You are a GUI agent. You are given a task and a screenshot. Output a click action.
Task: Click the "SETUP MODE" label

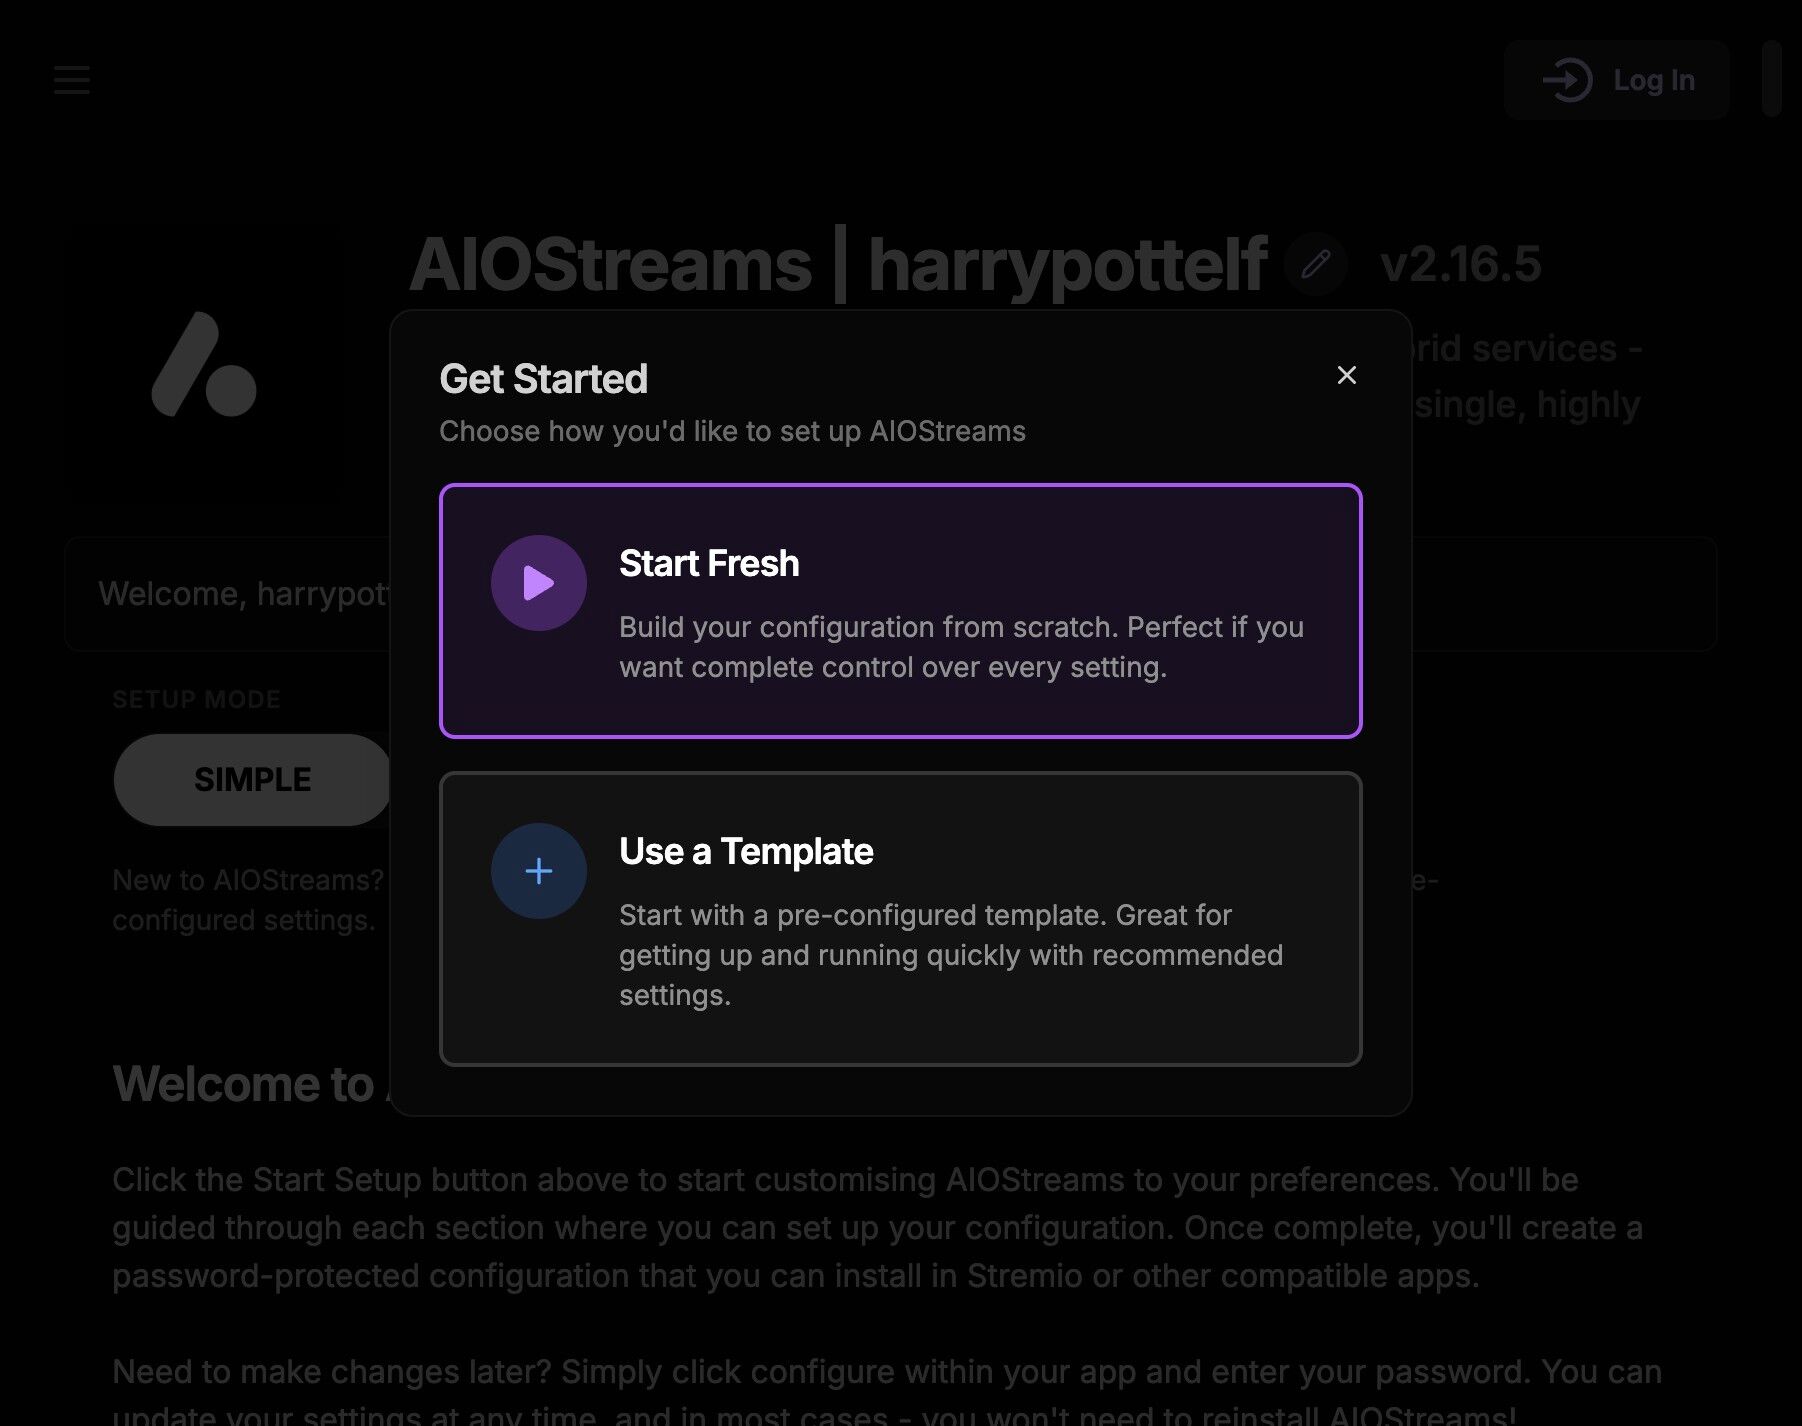point(196,699)
